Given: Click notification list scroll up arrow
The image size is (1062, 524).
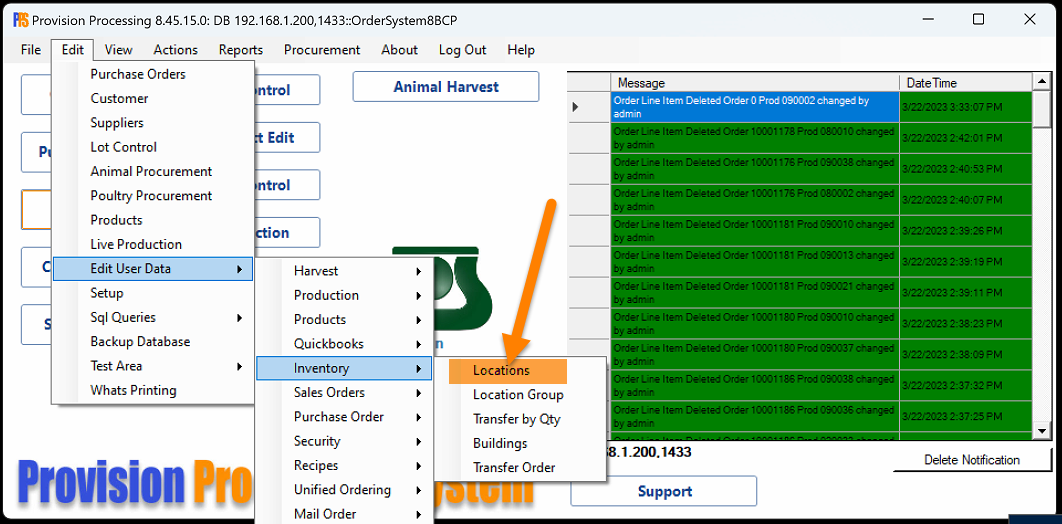Looking at the screenshot, I should pyautogui.click(x=1042, y=82).
